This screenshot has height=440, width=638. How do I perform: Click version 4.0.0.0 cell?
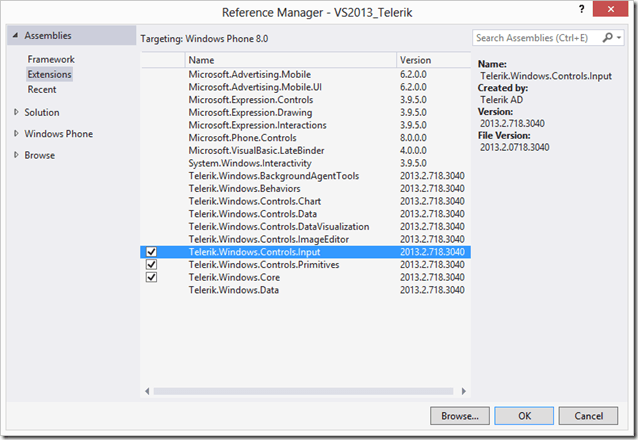click(x=413, y=151)
